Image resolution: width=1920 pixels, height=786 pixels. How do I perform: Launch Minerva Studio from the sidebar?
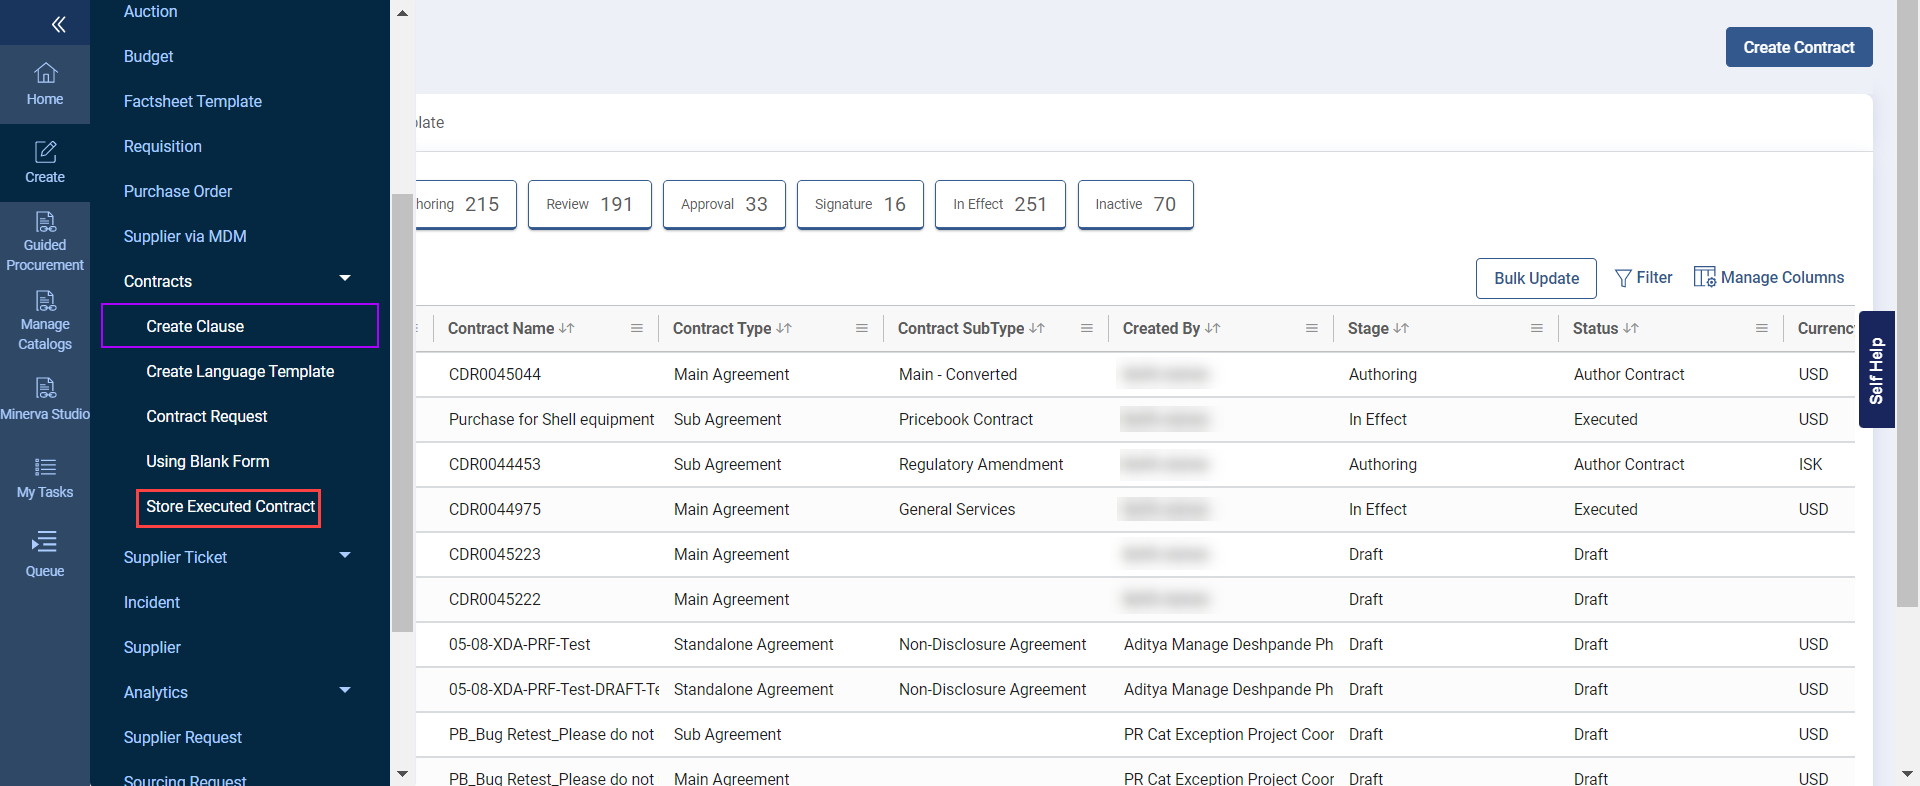click(45, 399)
